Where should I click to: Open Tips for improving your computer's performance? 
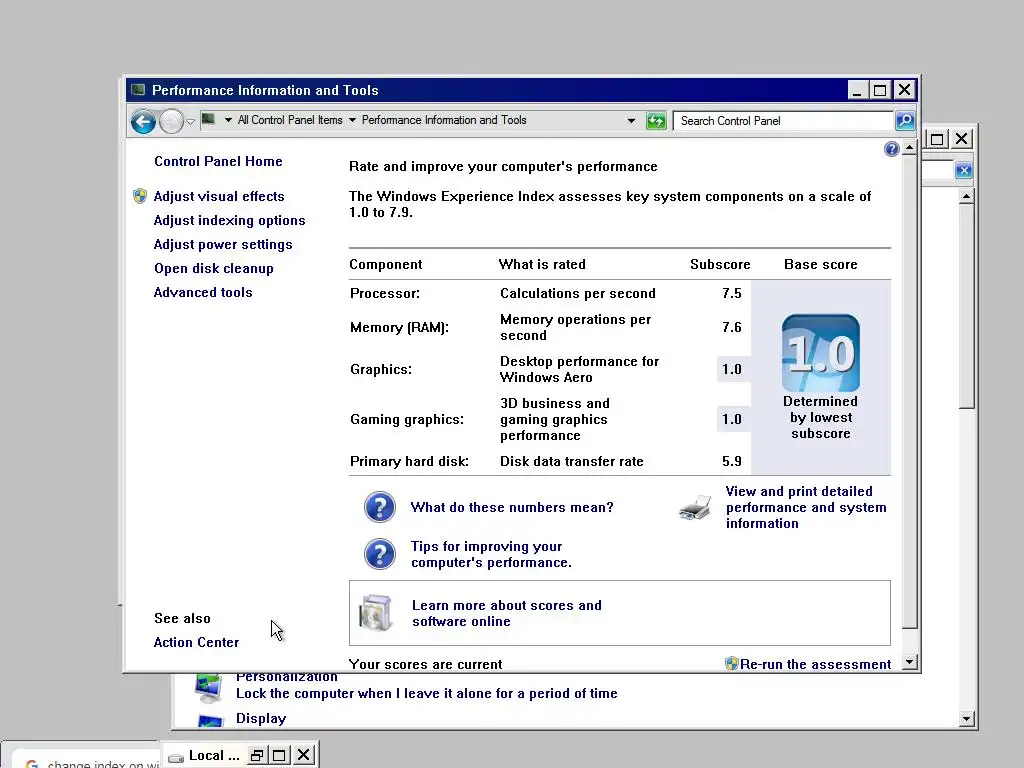(491, 554)
